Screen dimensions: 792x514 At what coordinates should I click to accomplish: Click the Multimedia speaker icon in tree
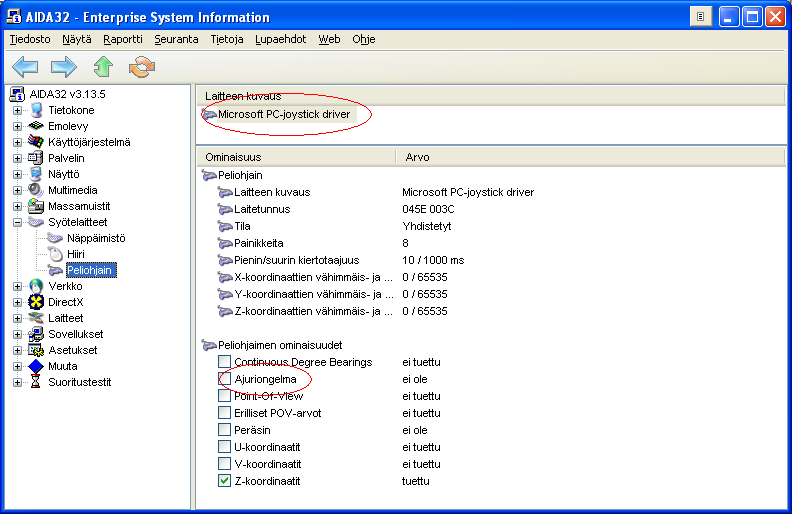pyautogui.click(x=37, y=190)
